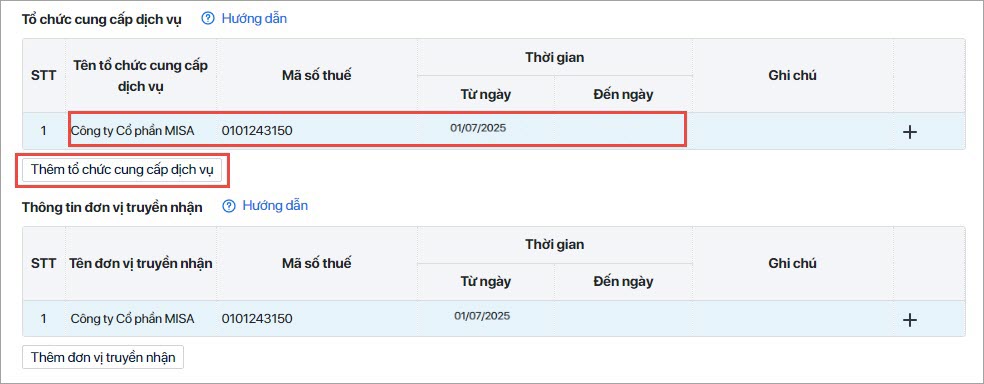Click Từ ngày 01/07/2025 in transmission unit row
The height and width of the screenshot is (384, 984).
pos(482,316)
